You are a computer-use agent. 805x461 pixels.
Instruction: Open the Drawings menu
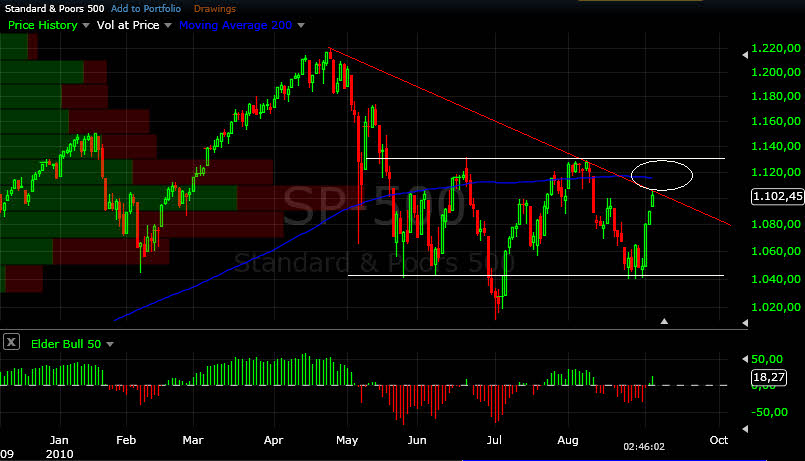pos(215,9)
